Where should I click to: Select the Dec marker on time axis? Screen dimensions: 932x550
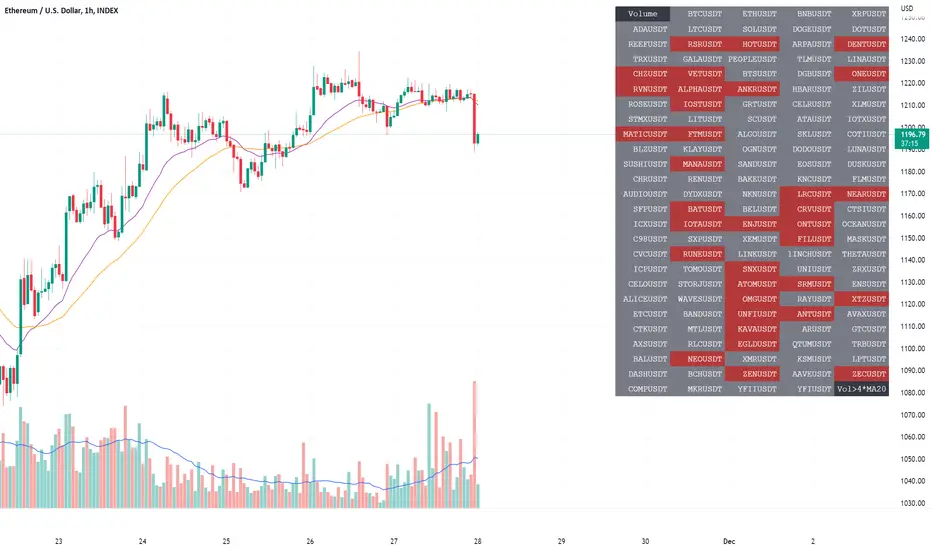pos(729,541)
